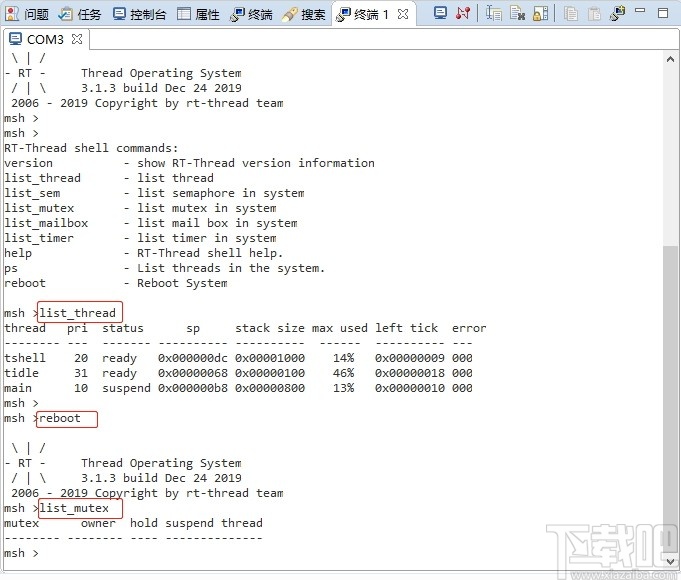Image resolution: width=681 pixels, height=580 pixels.
Task: Click the 'tidle' thread row name
Action: click(21, 373)
